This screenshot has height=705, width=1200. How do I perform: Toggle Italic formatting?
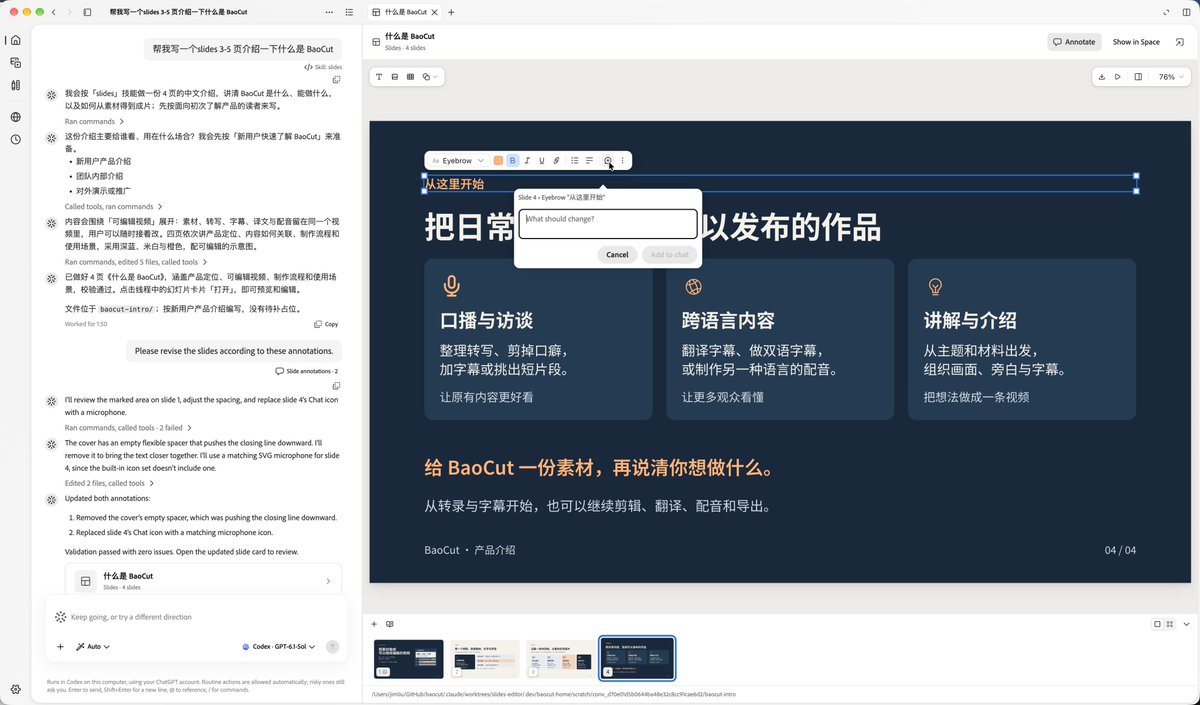(x=527, y=160)
